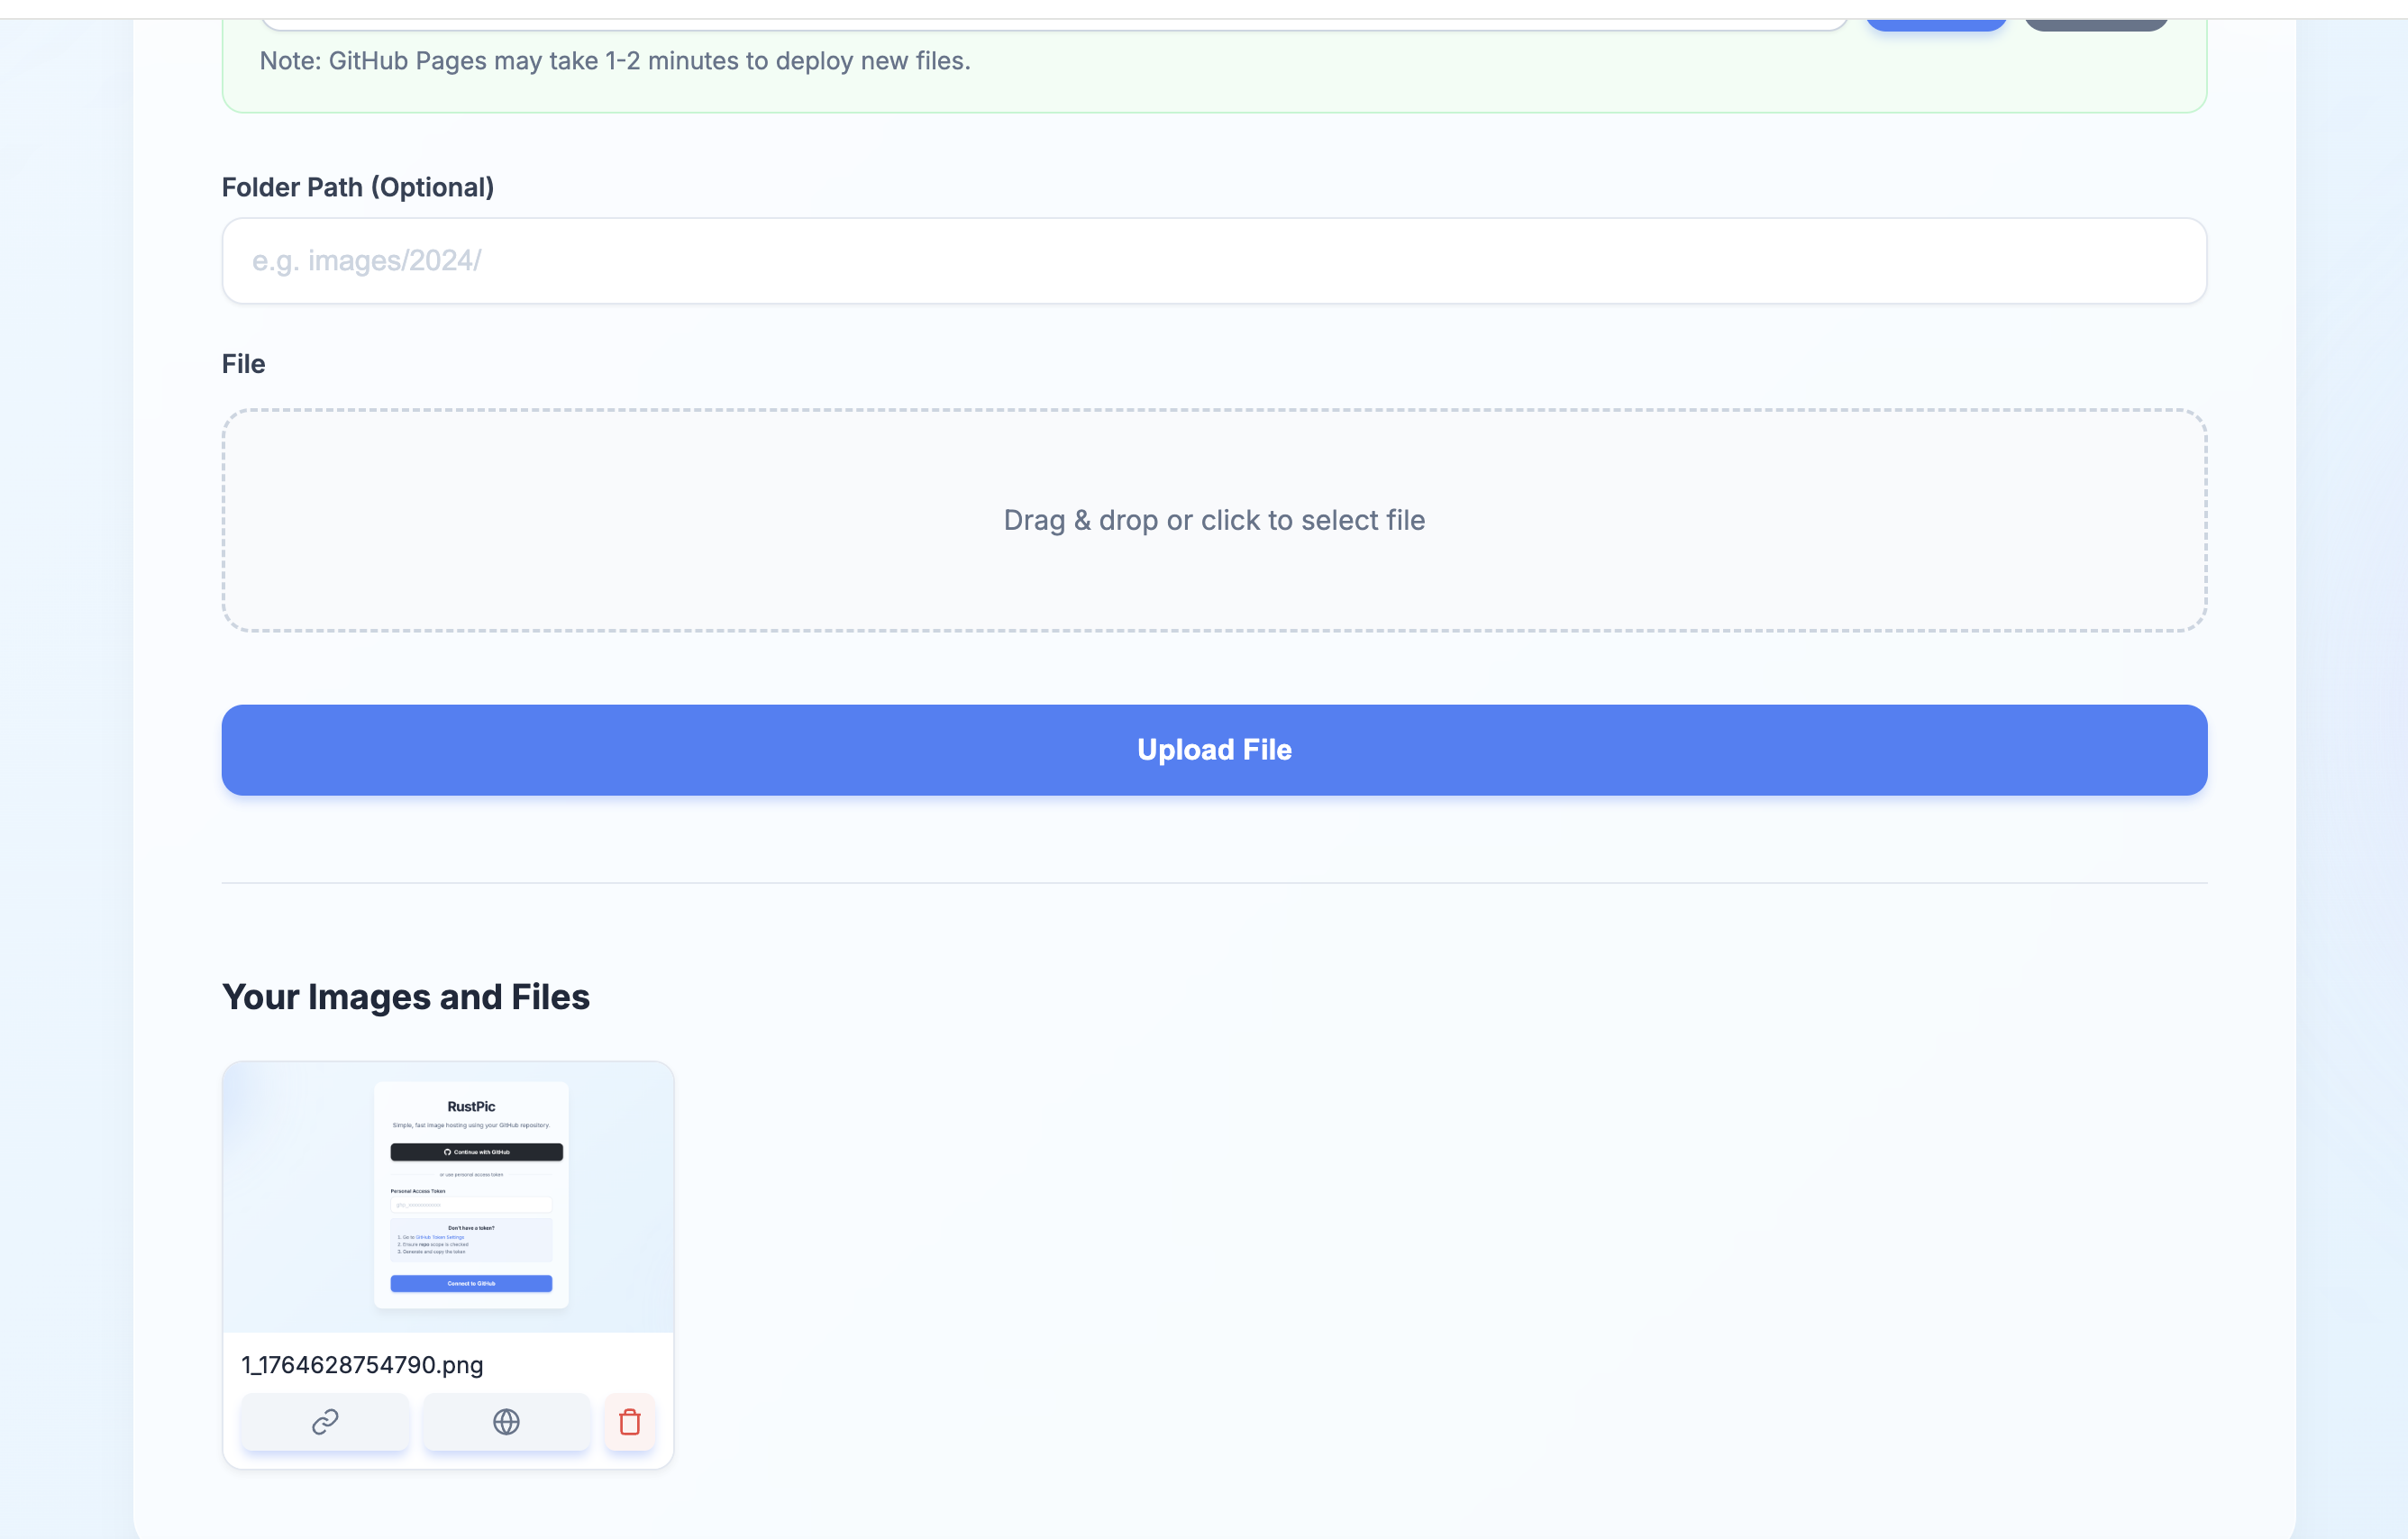The width and height of the screenshot is (2408, 1539).
Task: Click the divider line below Upload File
Action: (x=1213, y=882)
